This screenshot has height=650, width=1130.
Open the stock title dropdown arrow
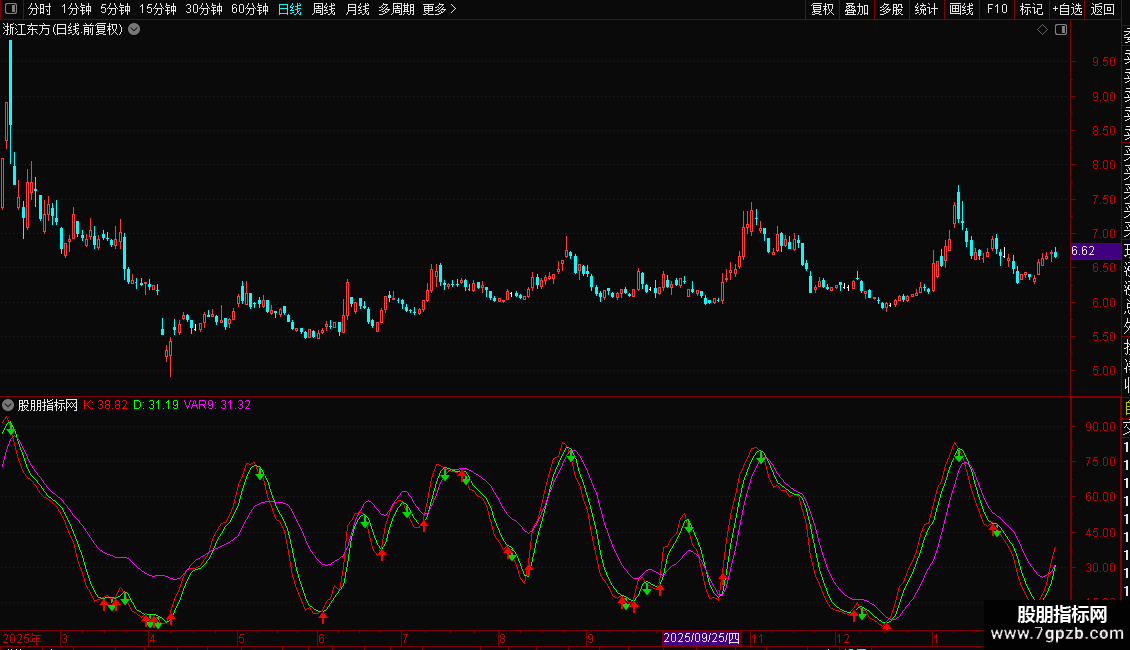coord(134,30)
